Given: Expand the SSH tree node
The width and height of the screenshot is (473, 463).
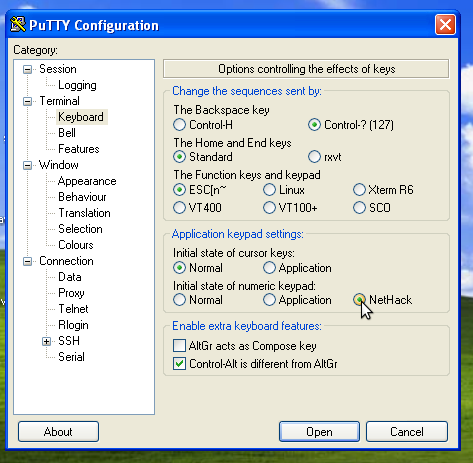Looking at the screenshot, I should (x=47, y=341).
